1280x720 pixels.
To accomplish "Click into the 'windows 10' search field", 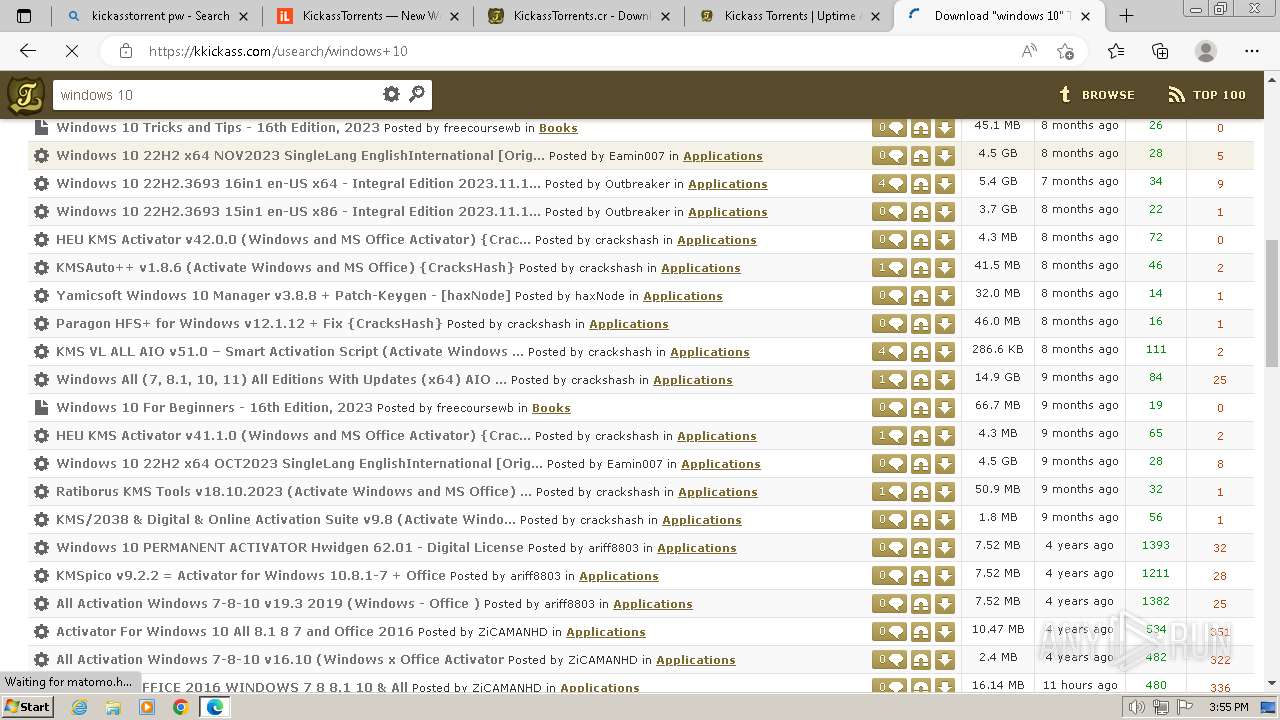I will (215, 95).
